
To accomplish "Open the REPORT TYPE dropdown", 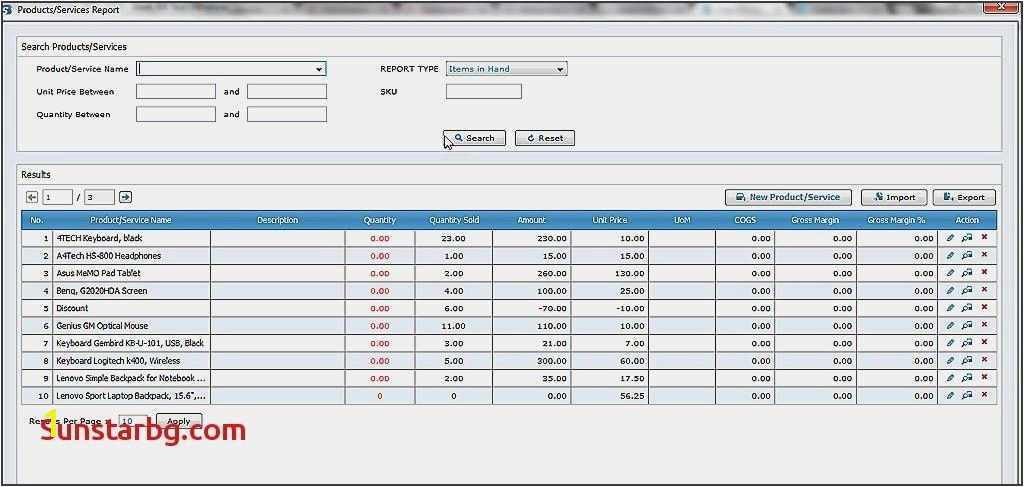I will [x=560, y=69].
